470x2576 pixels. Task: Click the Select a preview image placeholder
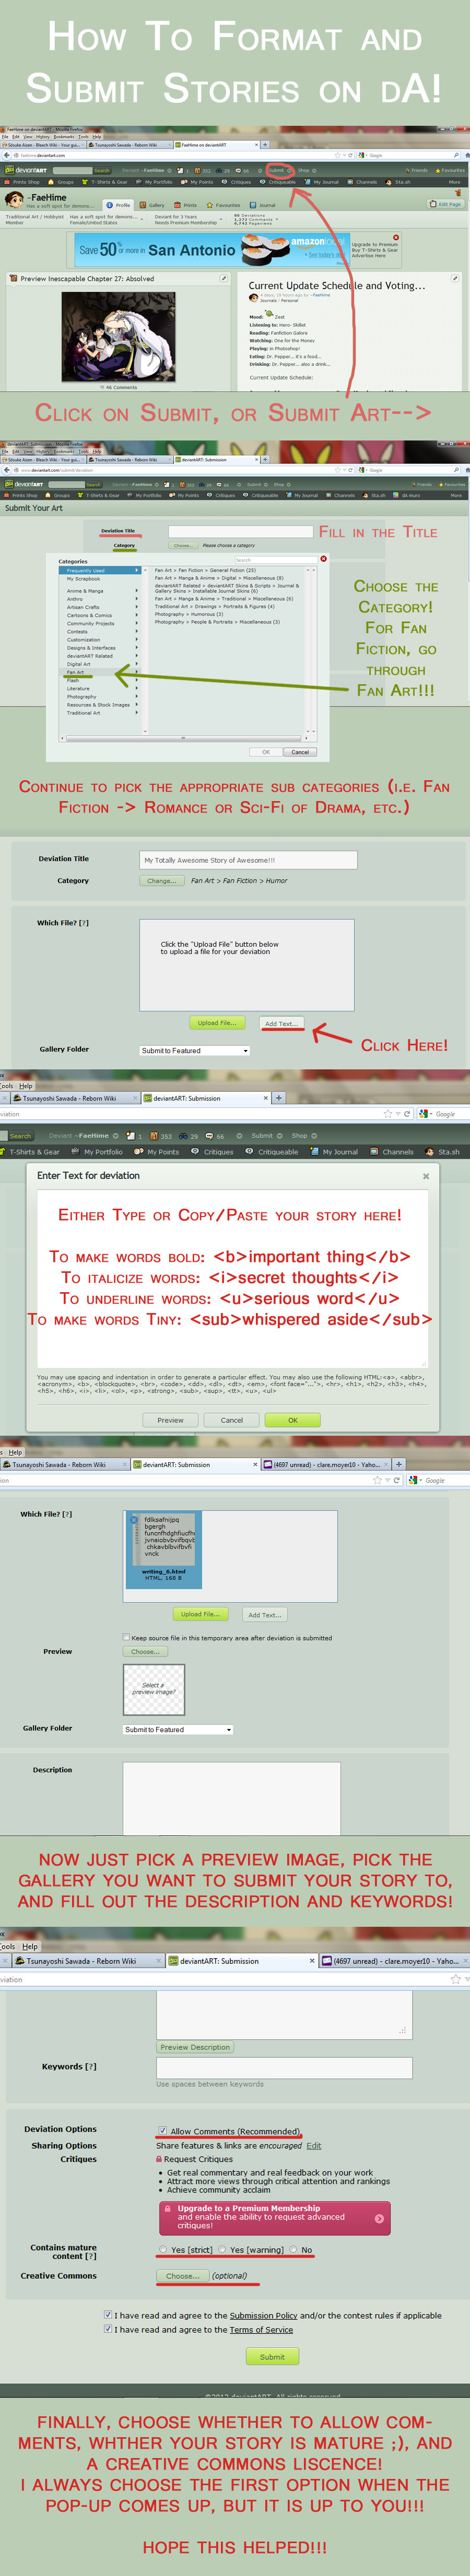click(x=154, y=1689)
